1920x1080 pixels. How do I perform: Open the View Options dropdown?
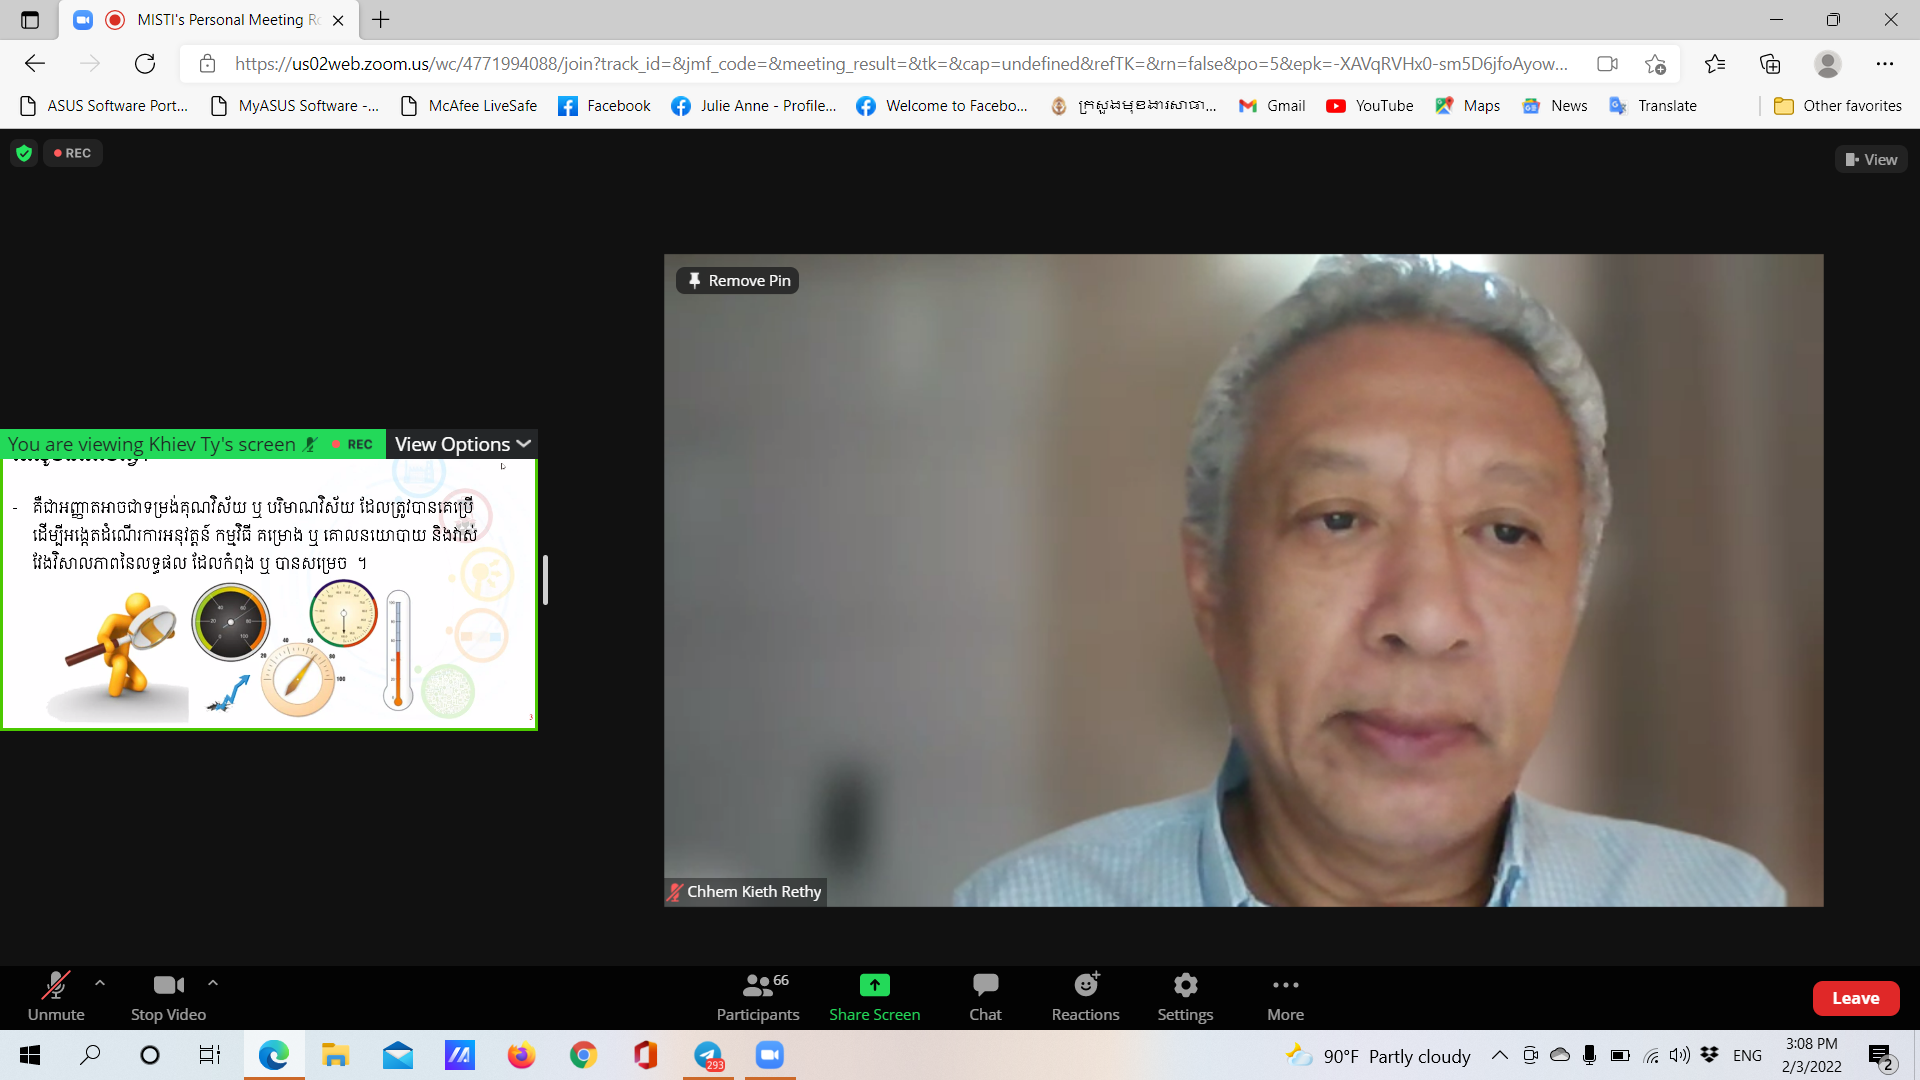pyautogui.click(x=462, y=444)
